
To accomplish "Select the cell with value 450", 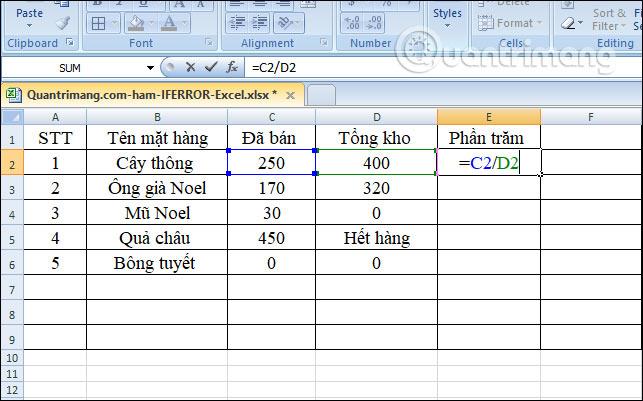I will pos(271,238).
